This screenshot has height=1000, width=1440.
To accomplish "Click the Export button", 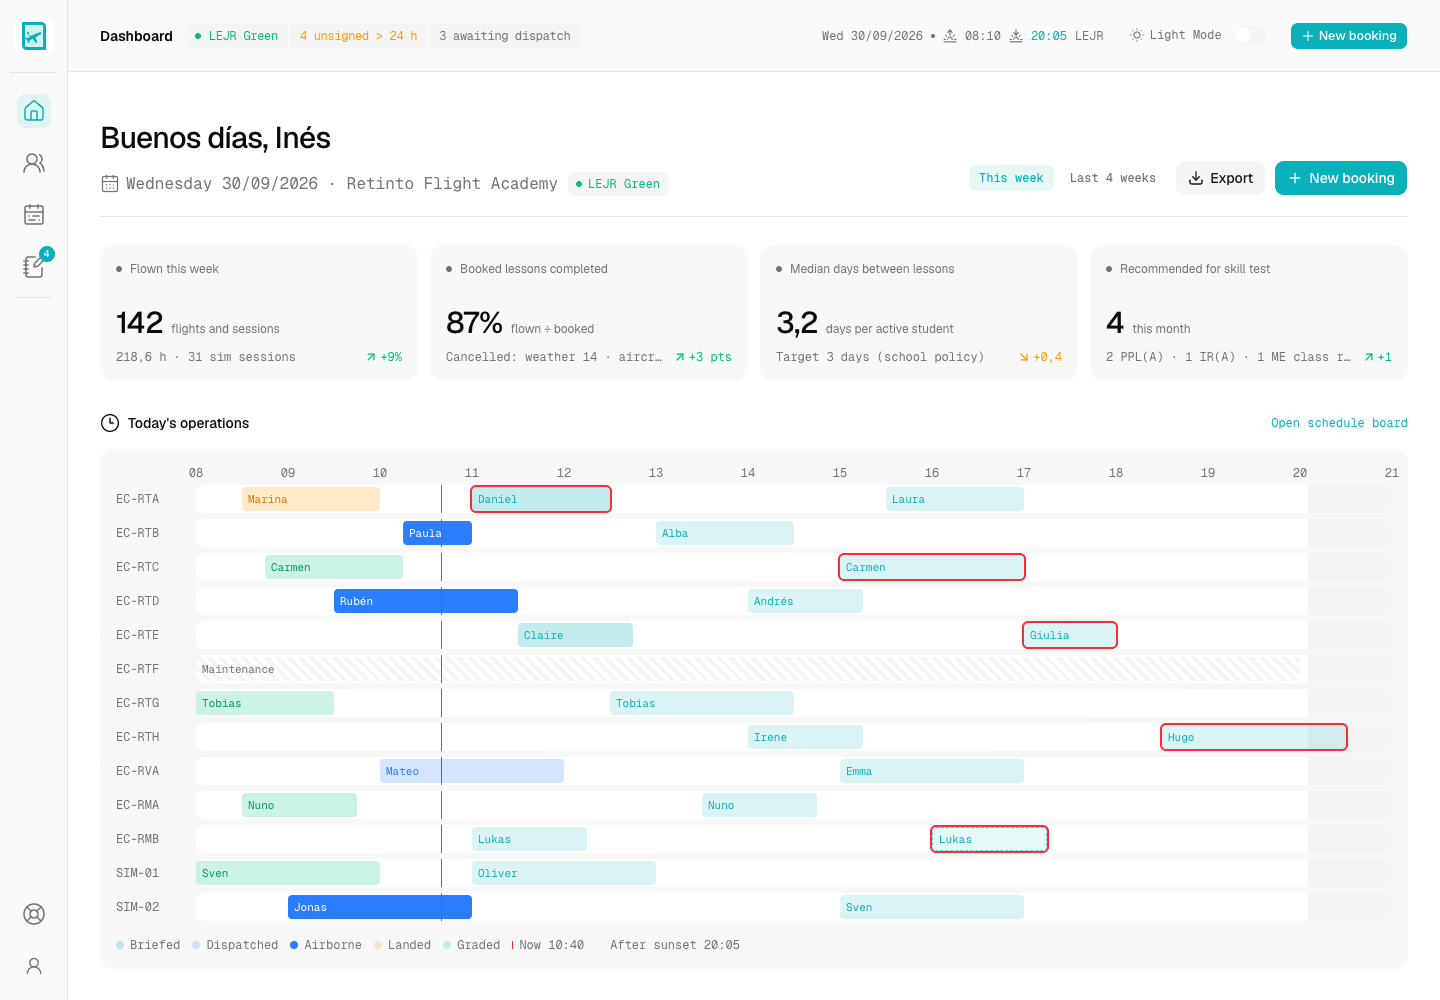I will pos(1220,178).
